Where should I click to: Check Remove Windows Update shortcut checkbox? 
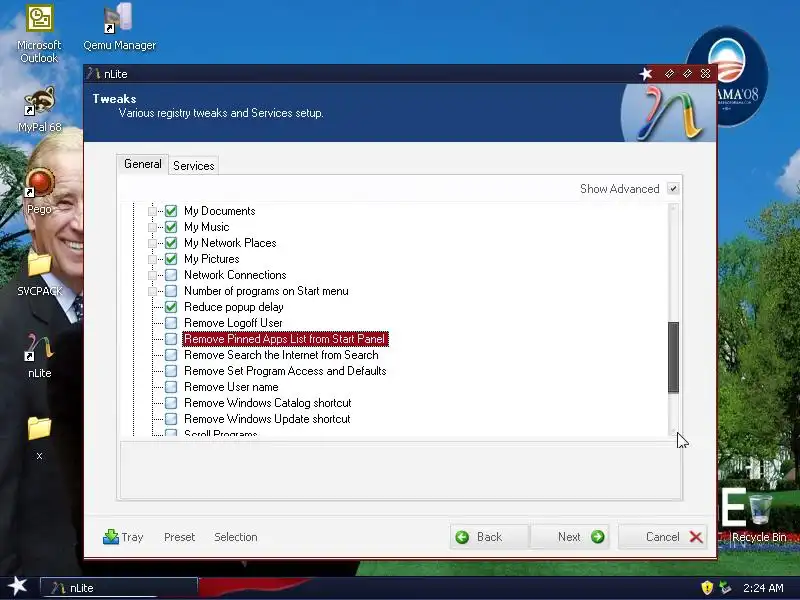pos(171,419)
